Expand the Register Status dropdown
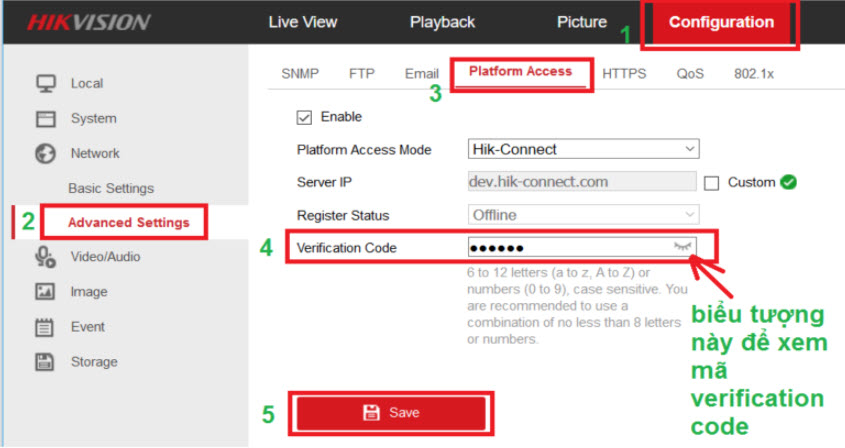The width and height of the screenshot is (845, 448). click(583, 215)
